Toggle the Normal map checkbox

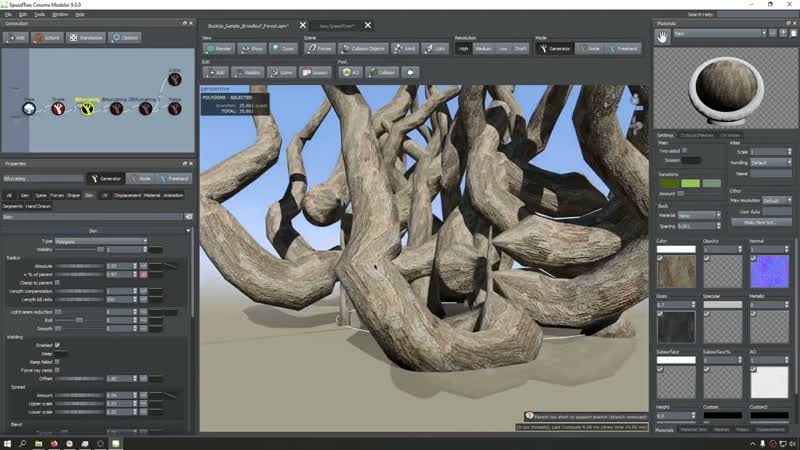click(x=754, y=259)
